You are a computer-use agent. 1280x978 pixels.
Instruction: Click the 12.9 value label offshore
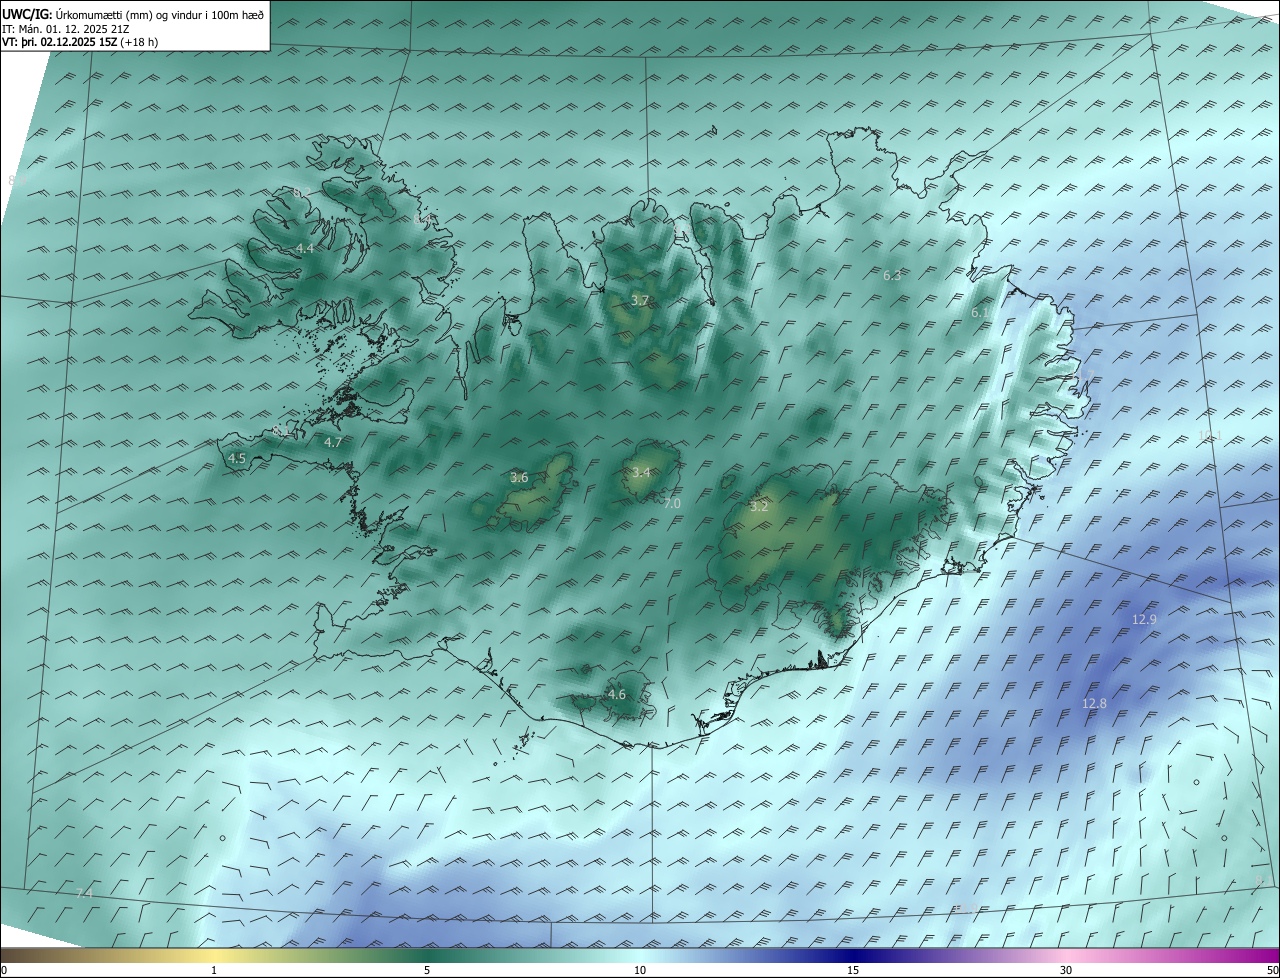coord(1144,619)
